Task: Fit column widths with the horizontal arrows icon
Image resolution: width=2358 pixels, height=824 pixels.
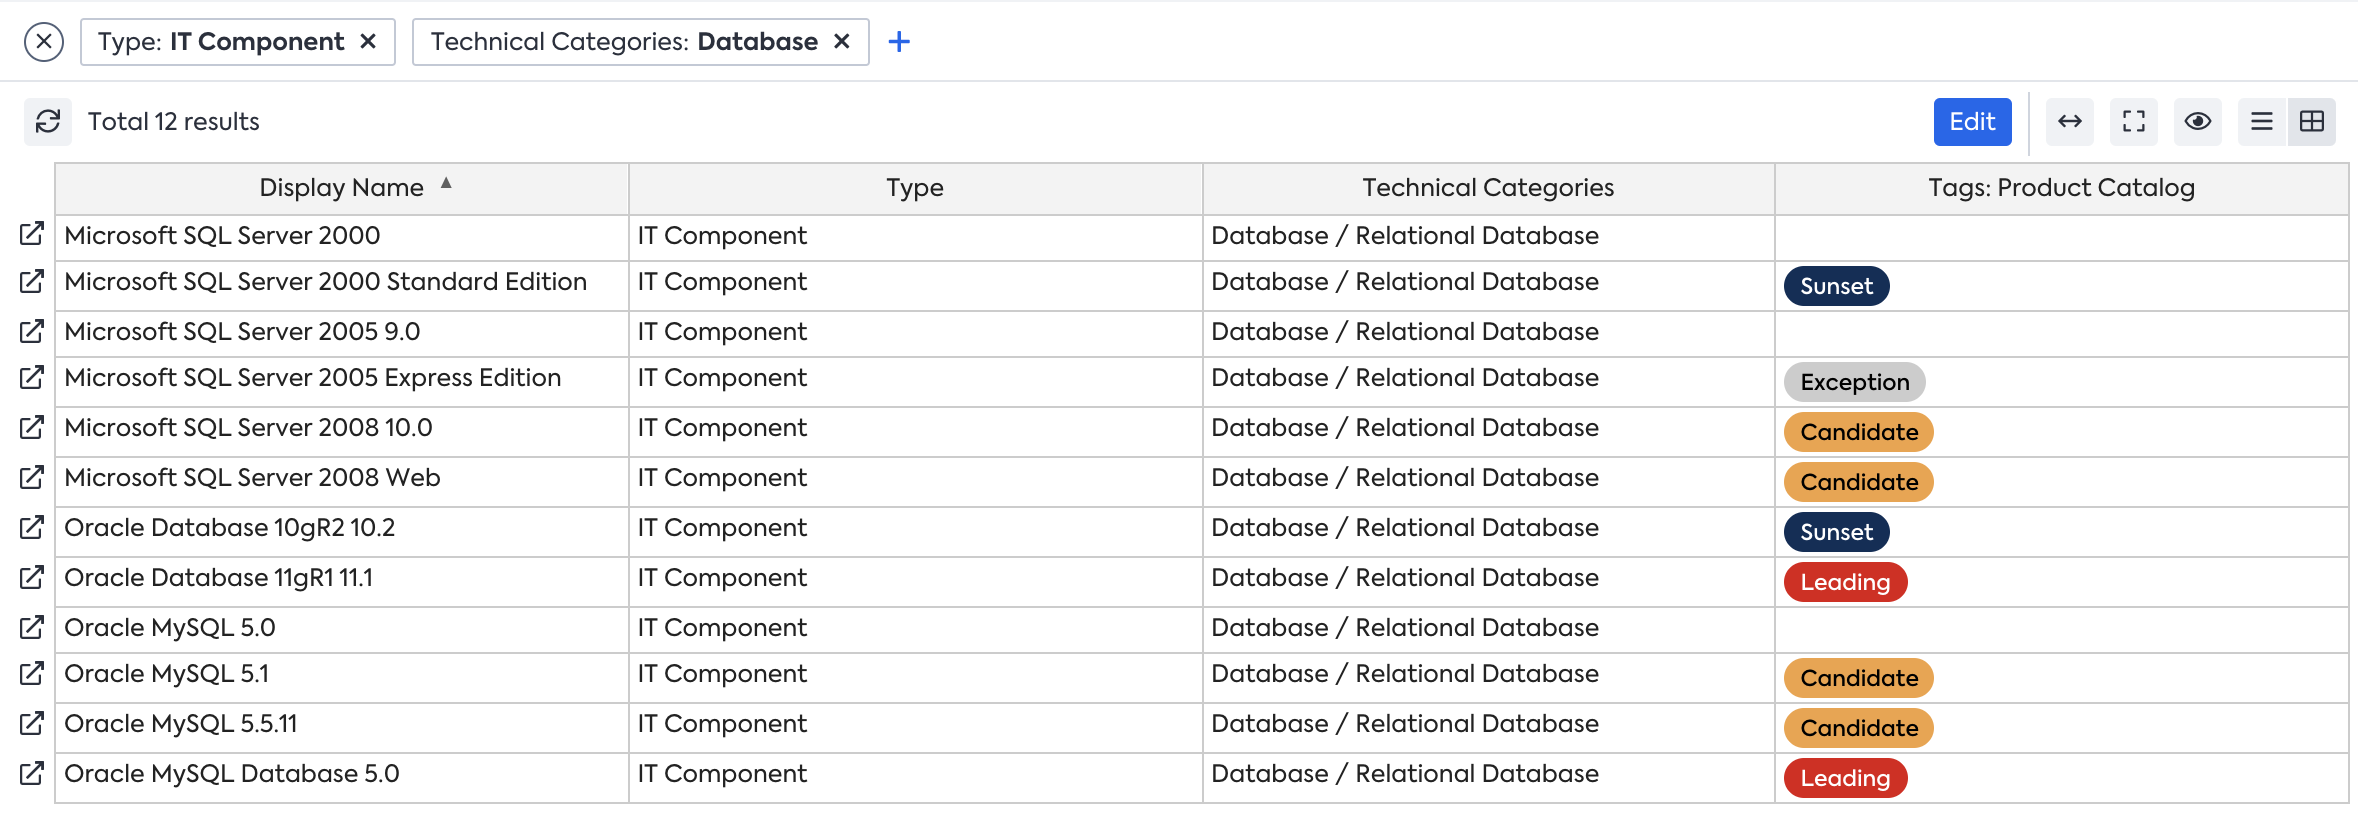Action: pyautogui.click(x=2070, y=122)
